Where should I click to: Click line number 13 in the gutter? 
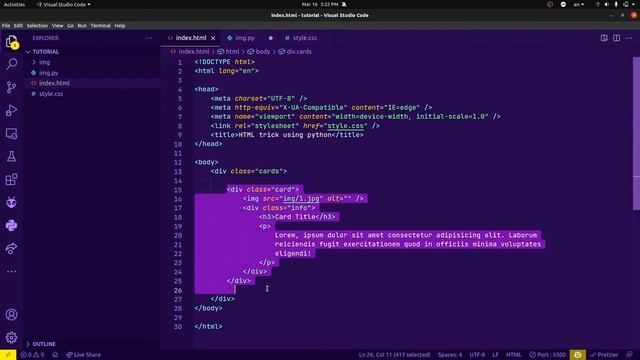(178, 171)
